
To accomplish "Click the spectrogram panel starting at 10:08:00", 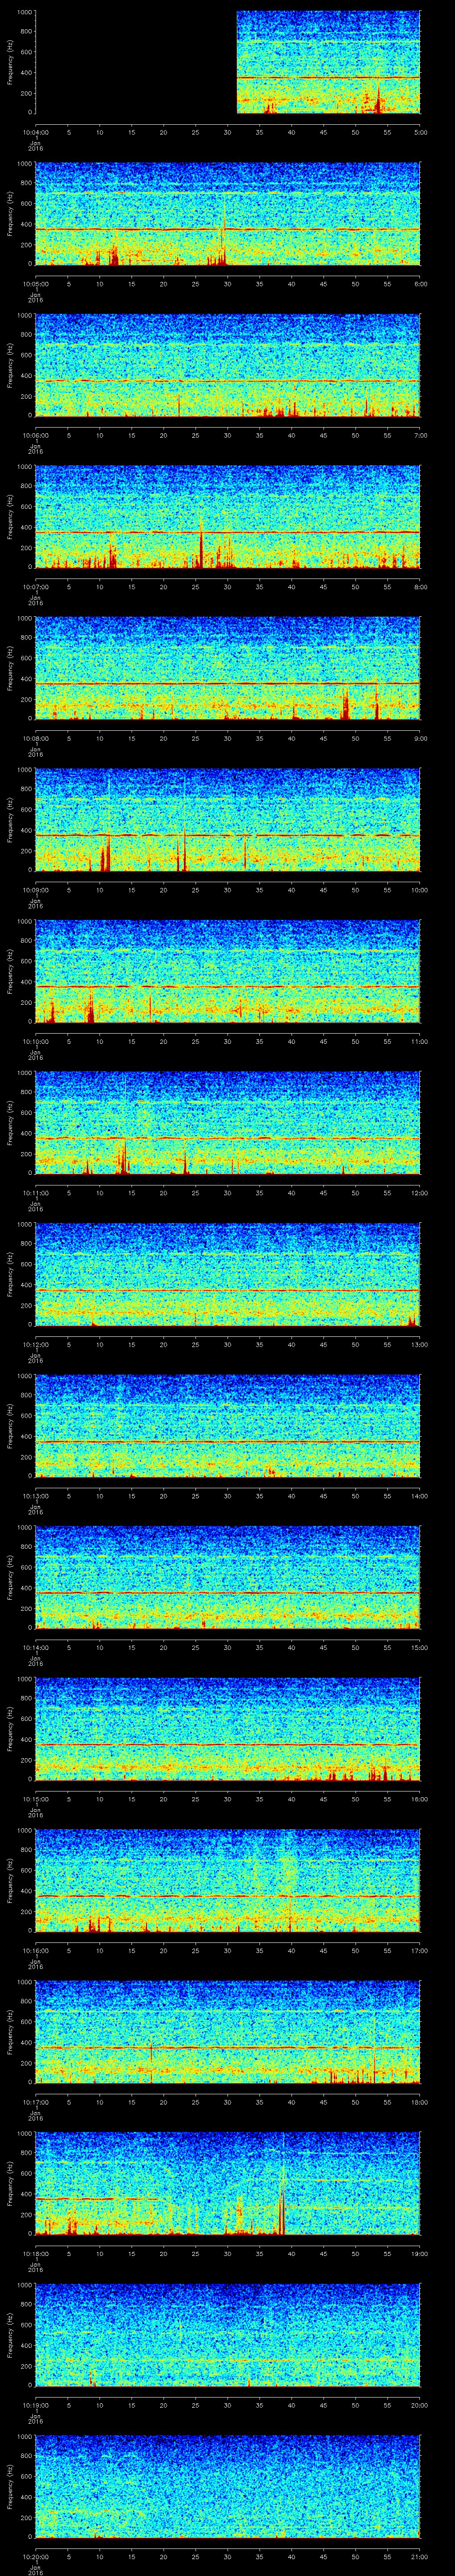I will click(228, 669).
